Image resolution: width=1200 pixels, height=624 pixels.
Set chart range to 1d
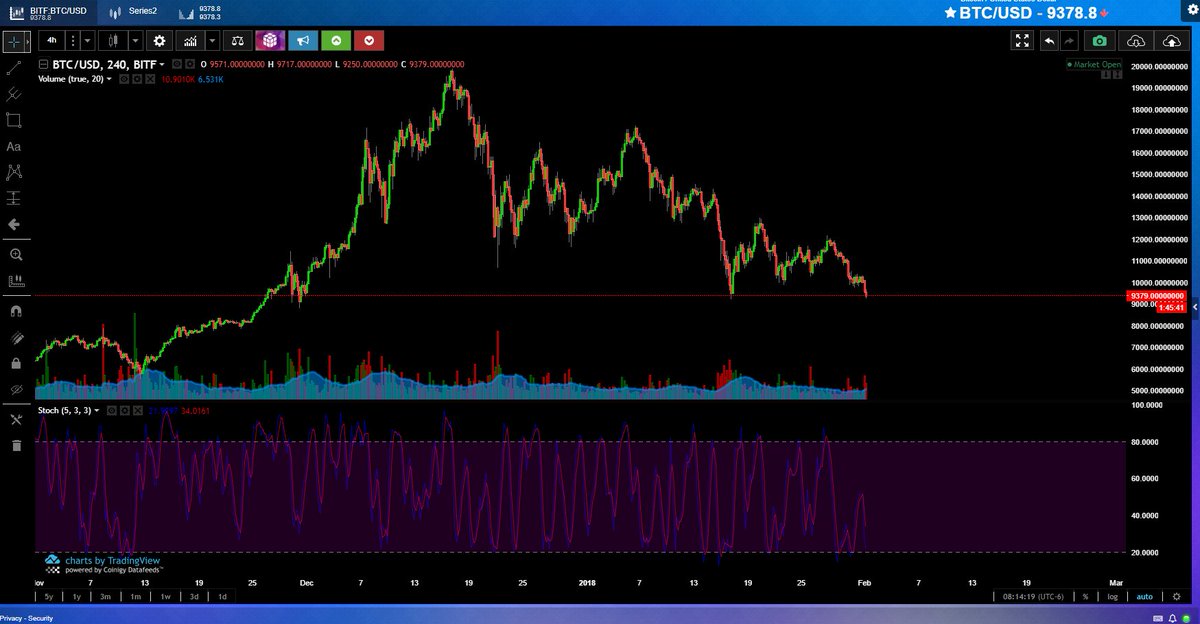pos(222,596)
